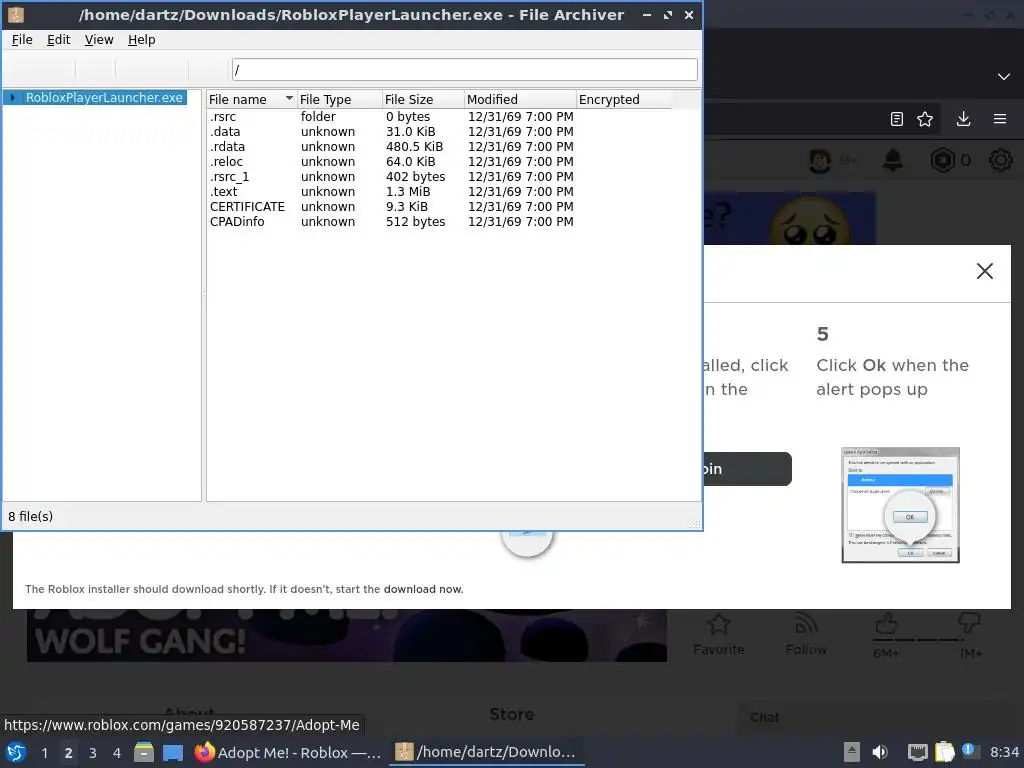Bookmark the page with the star icon
The height and width of the screenshot is (768, 1024).
tap(925, 119)
